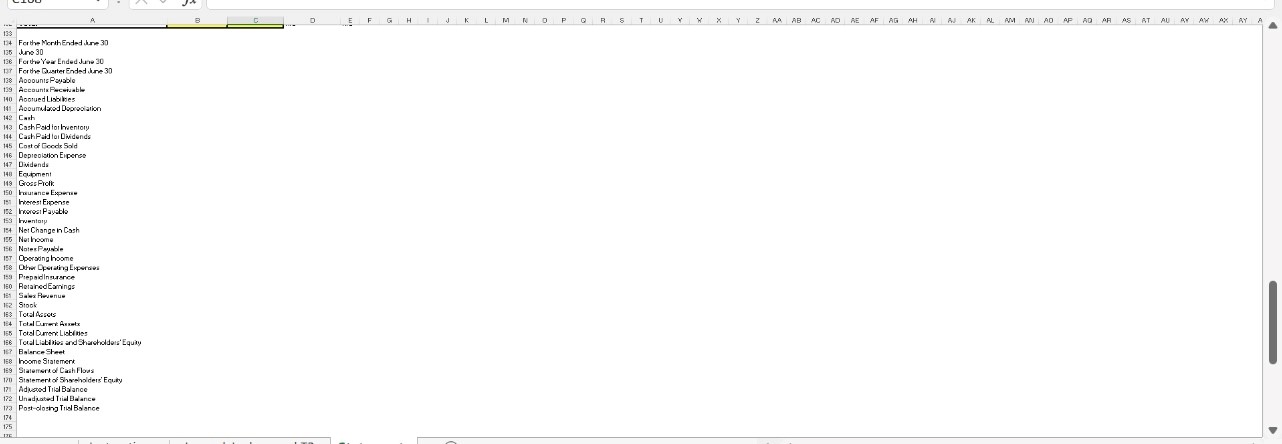
Task: Select the 'Income Statement' cell
Action: pos(92,361)
